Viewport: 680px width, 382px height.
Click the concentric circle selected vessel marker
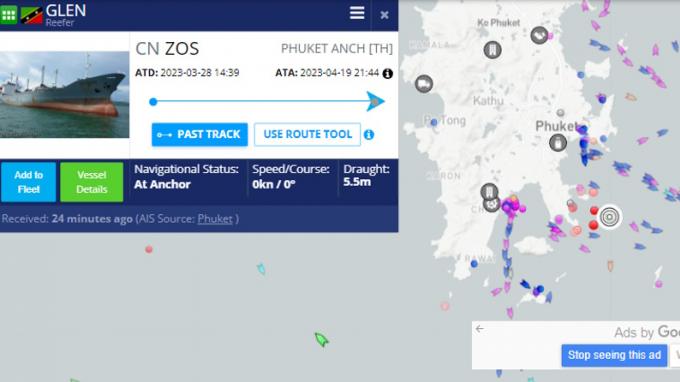point(609,216)
